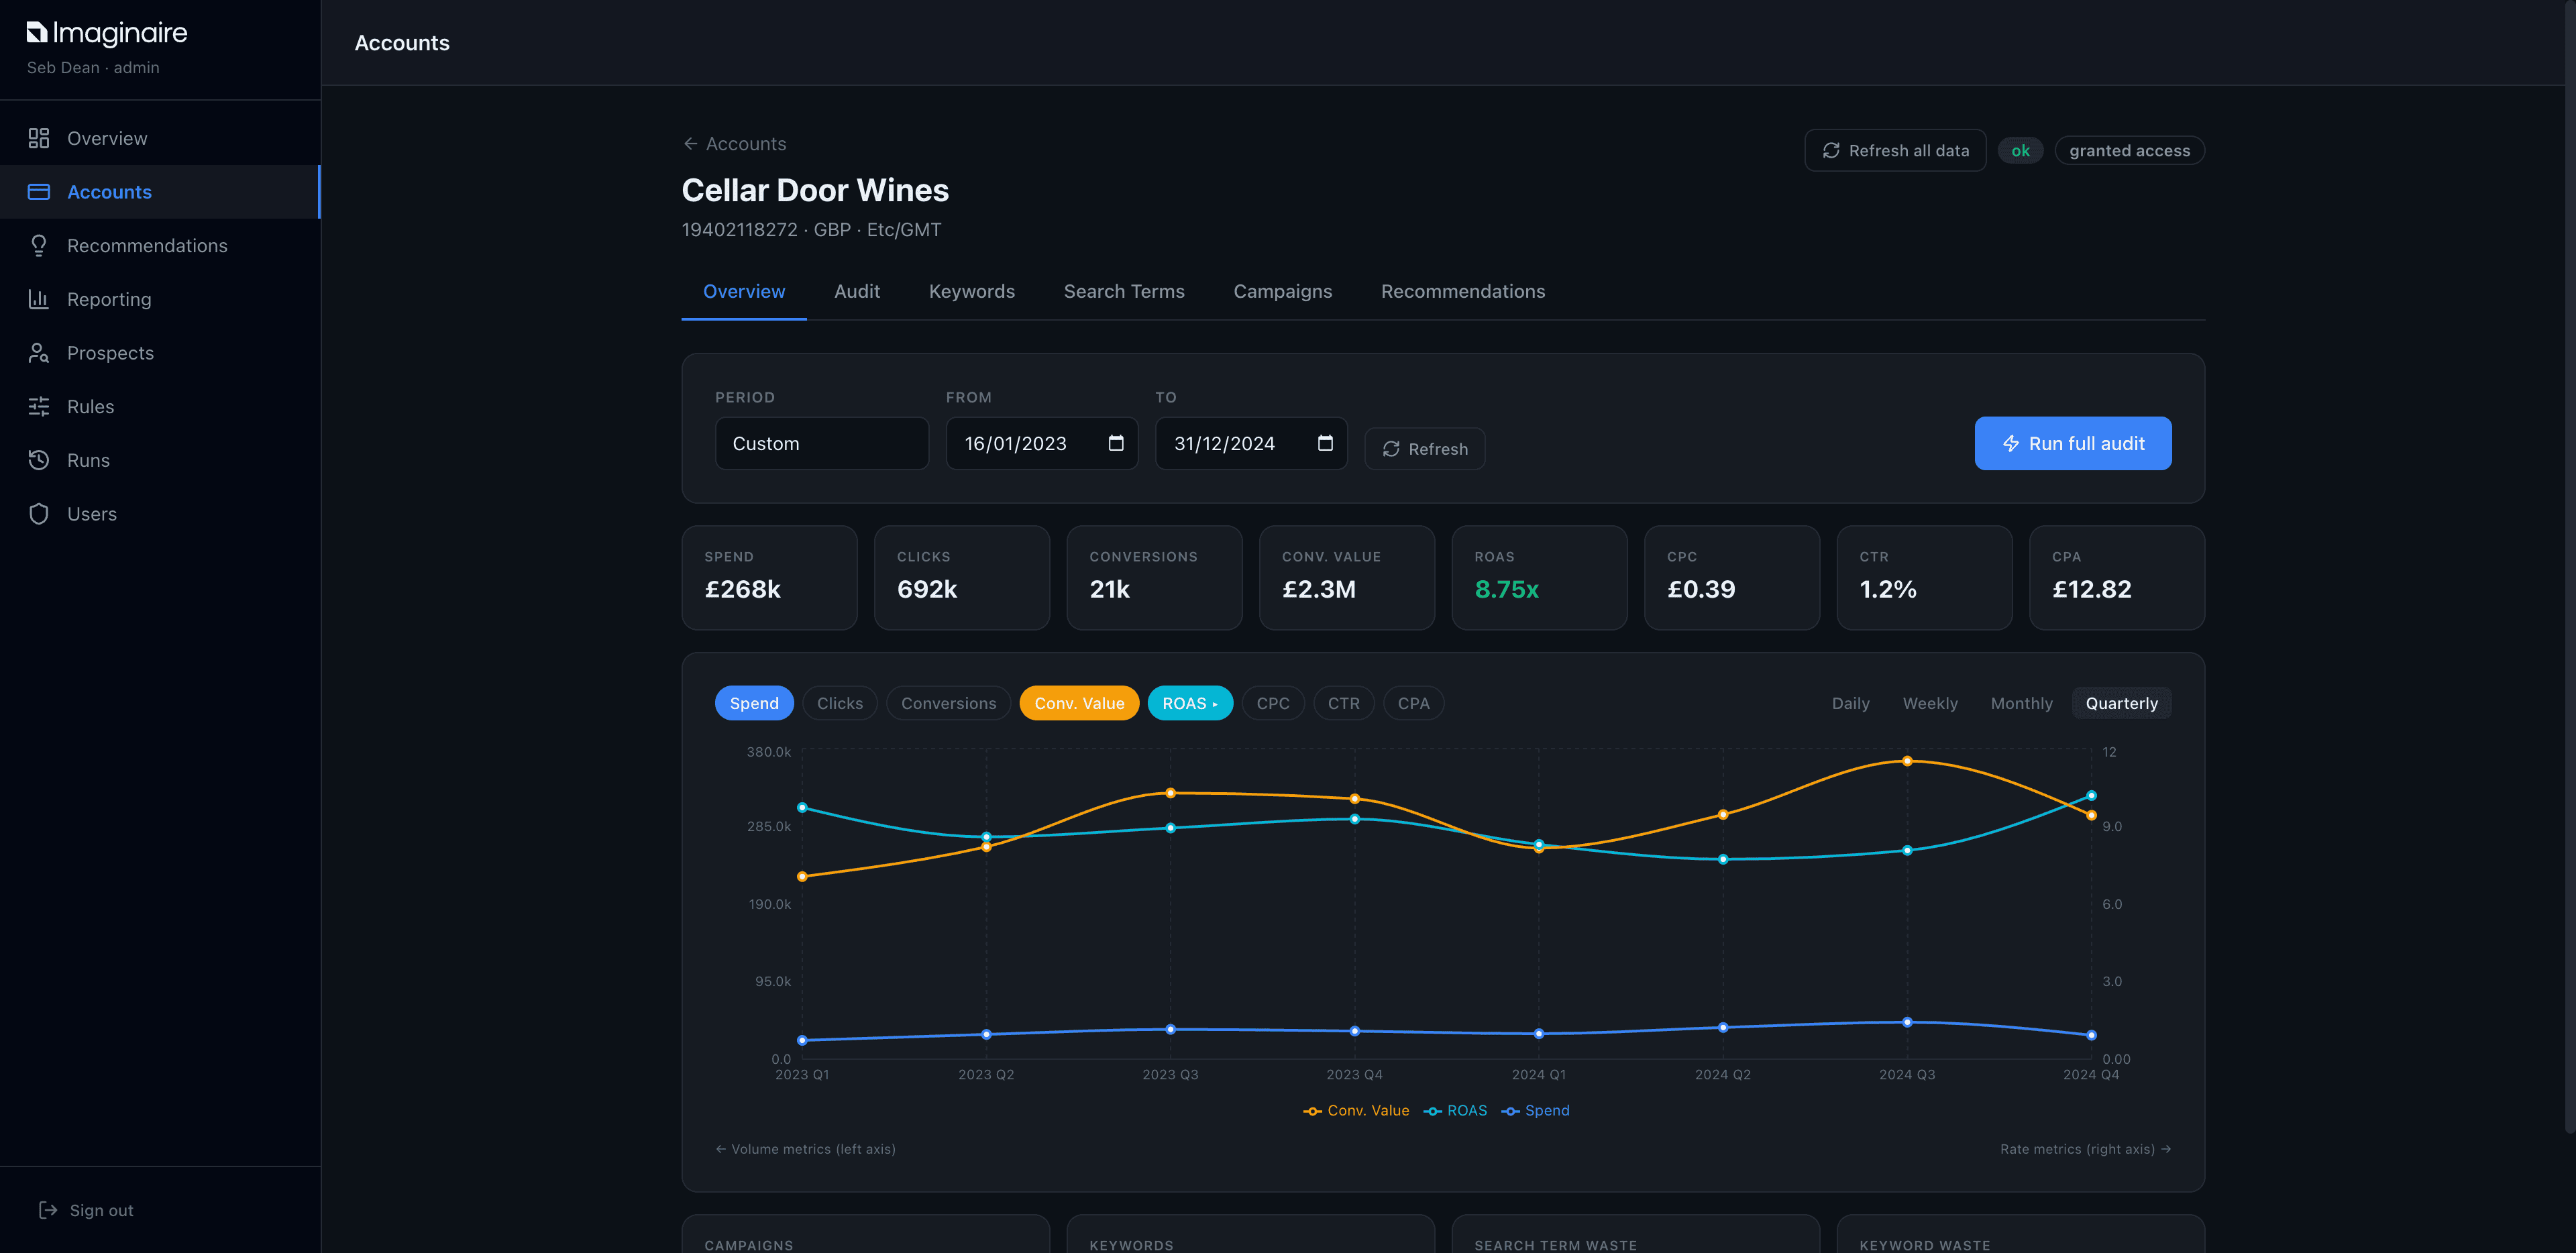This screenshot has width=2576, height=1253.
Task: Click the Prospects person-search icon
Action: pyautogui.click(x=39, y=353)
